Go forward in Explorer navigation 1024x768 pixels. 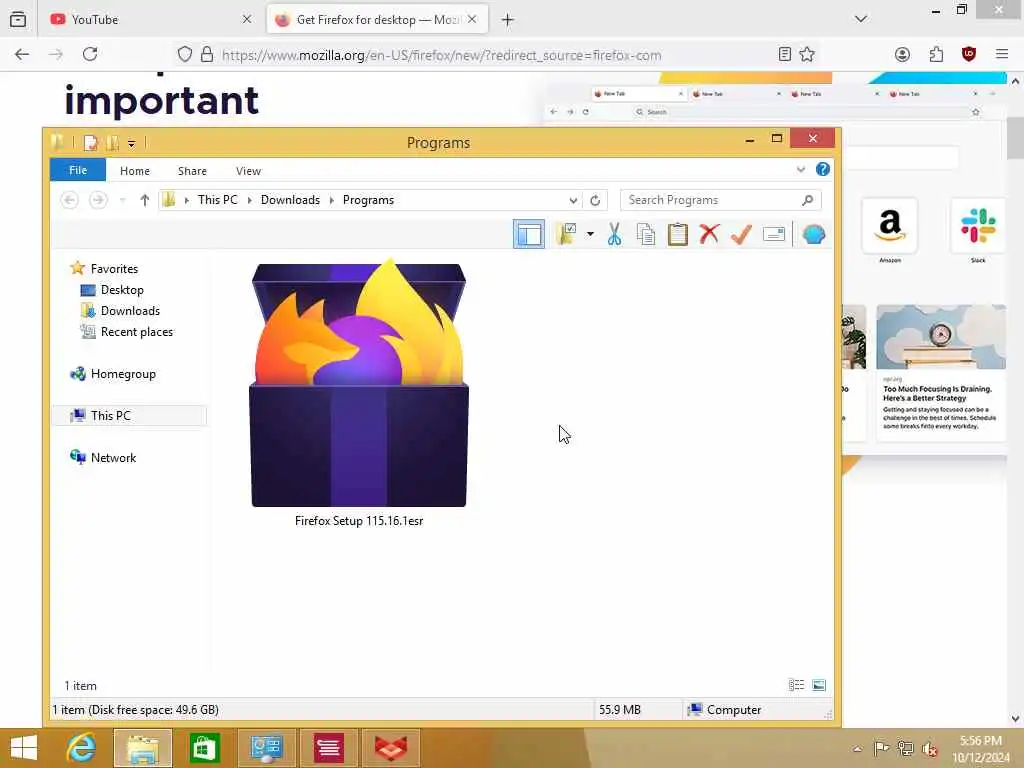98,200
